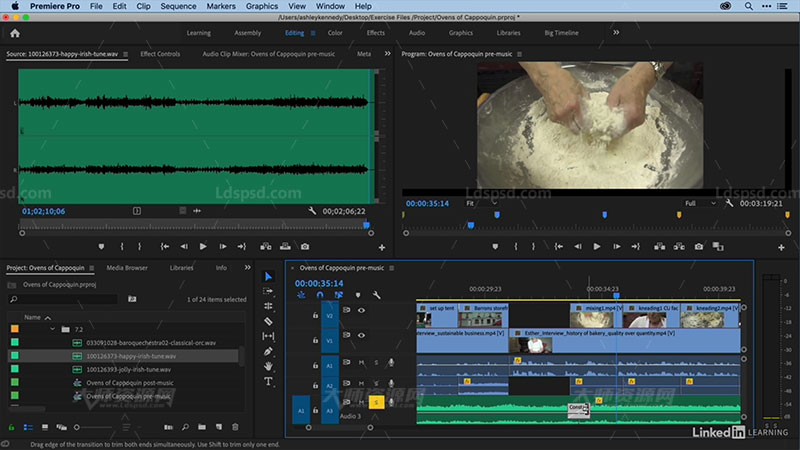
Task: Switch Project panel to List View
Action: [28, 427]
